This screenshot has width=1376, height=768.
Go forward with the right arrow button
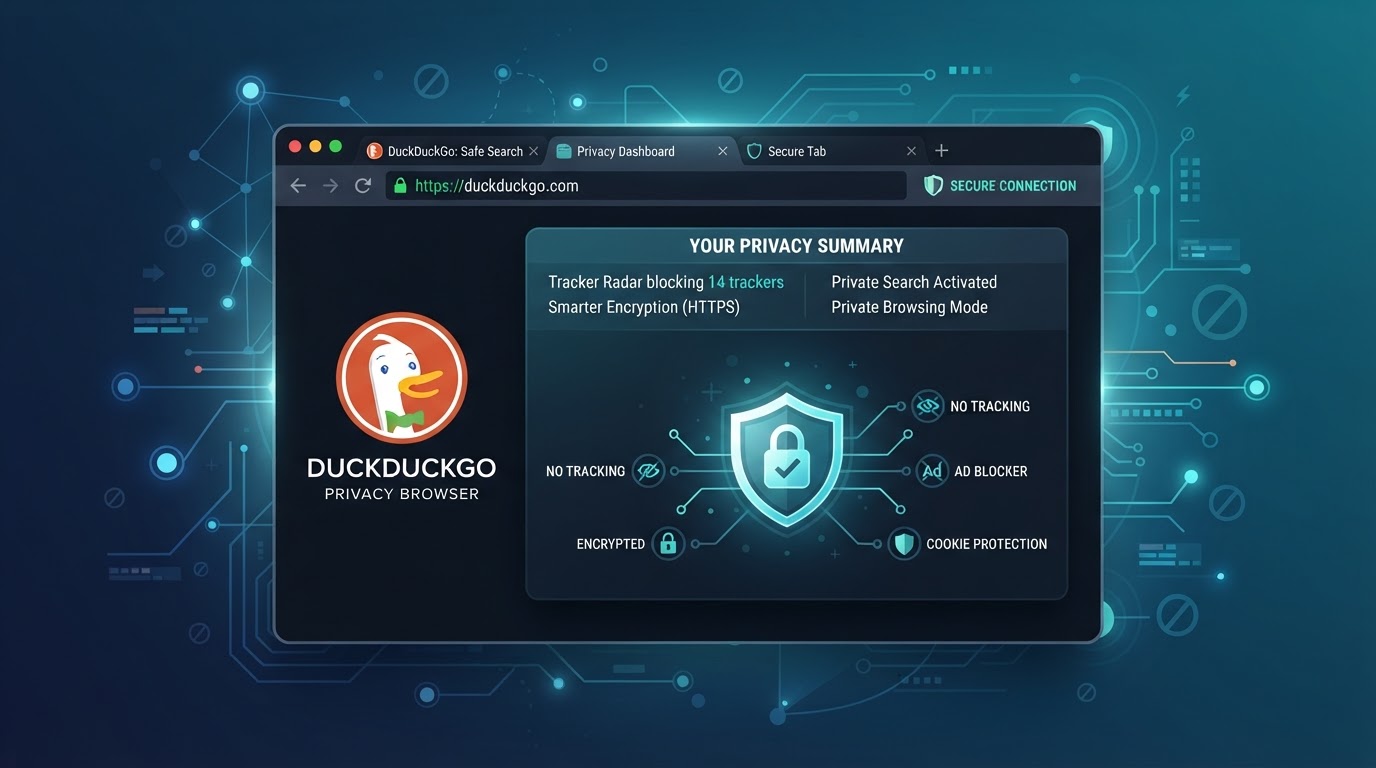coord(330,186)
